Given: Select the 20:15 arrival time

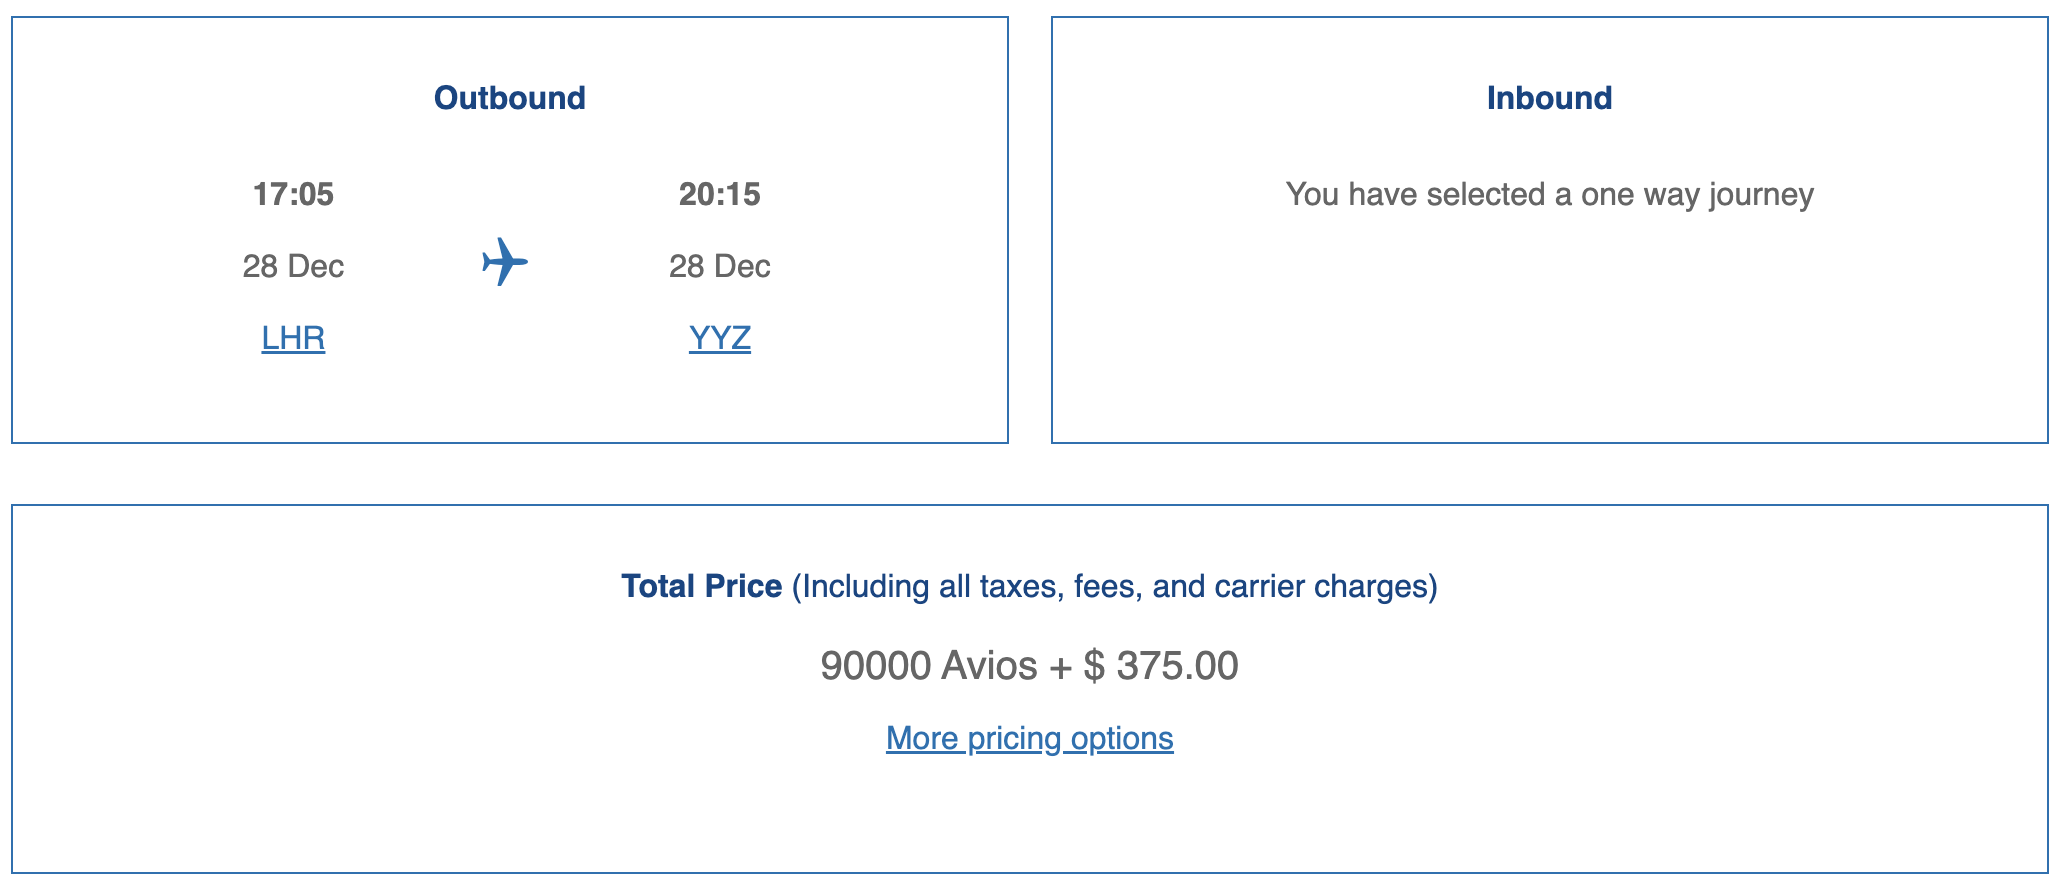Looking at the screenshot, I should pos(720,194).
